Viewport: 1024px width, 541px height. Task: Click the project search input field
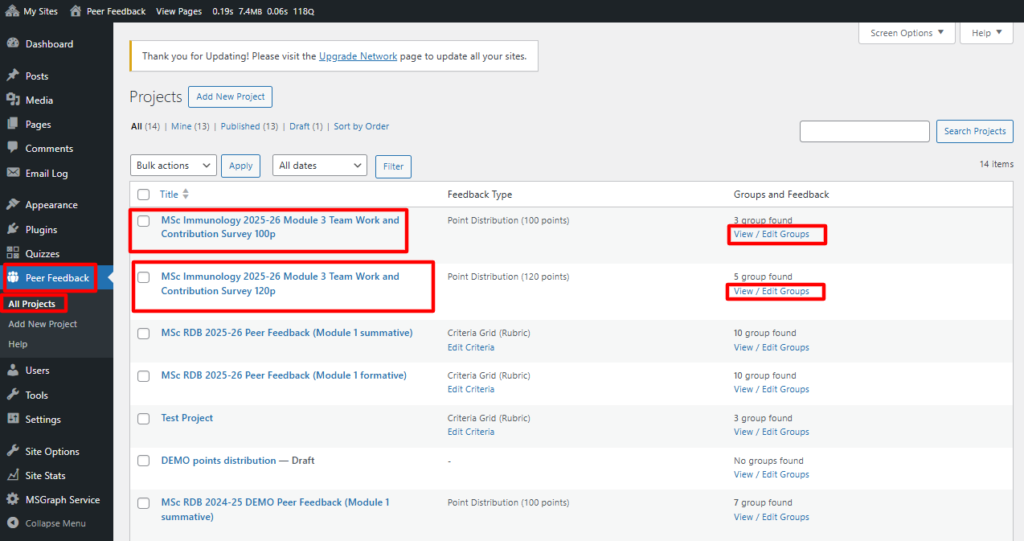click(864, 131)
